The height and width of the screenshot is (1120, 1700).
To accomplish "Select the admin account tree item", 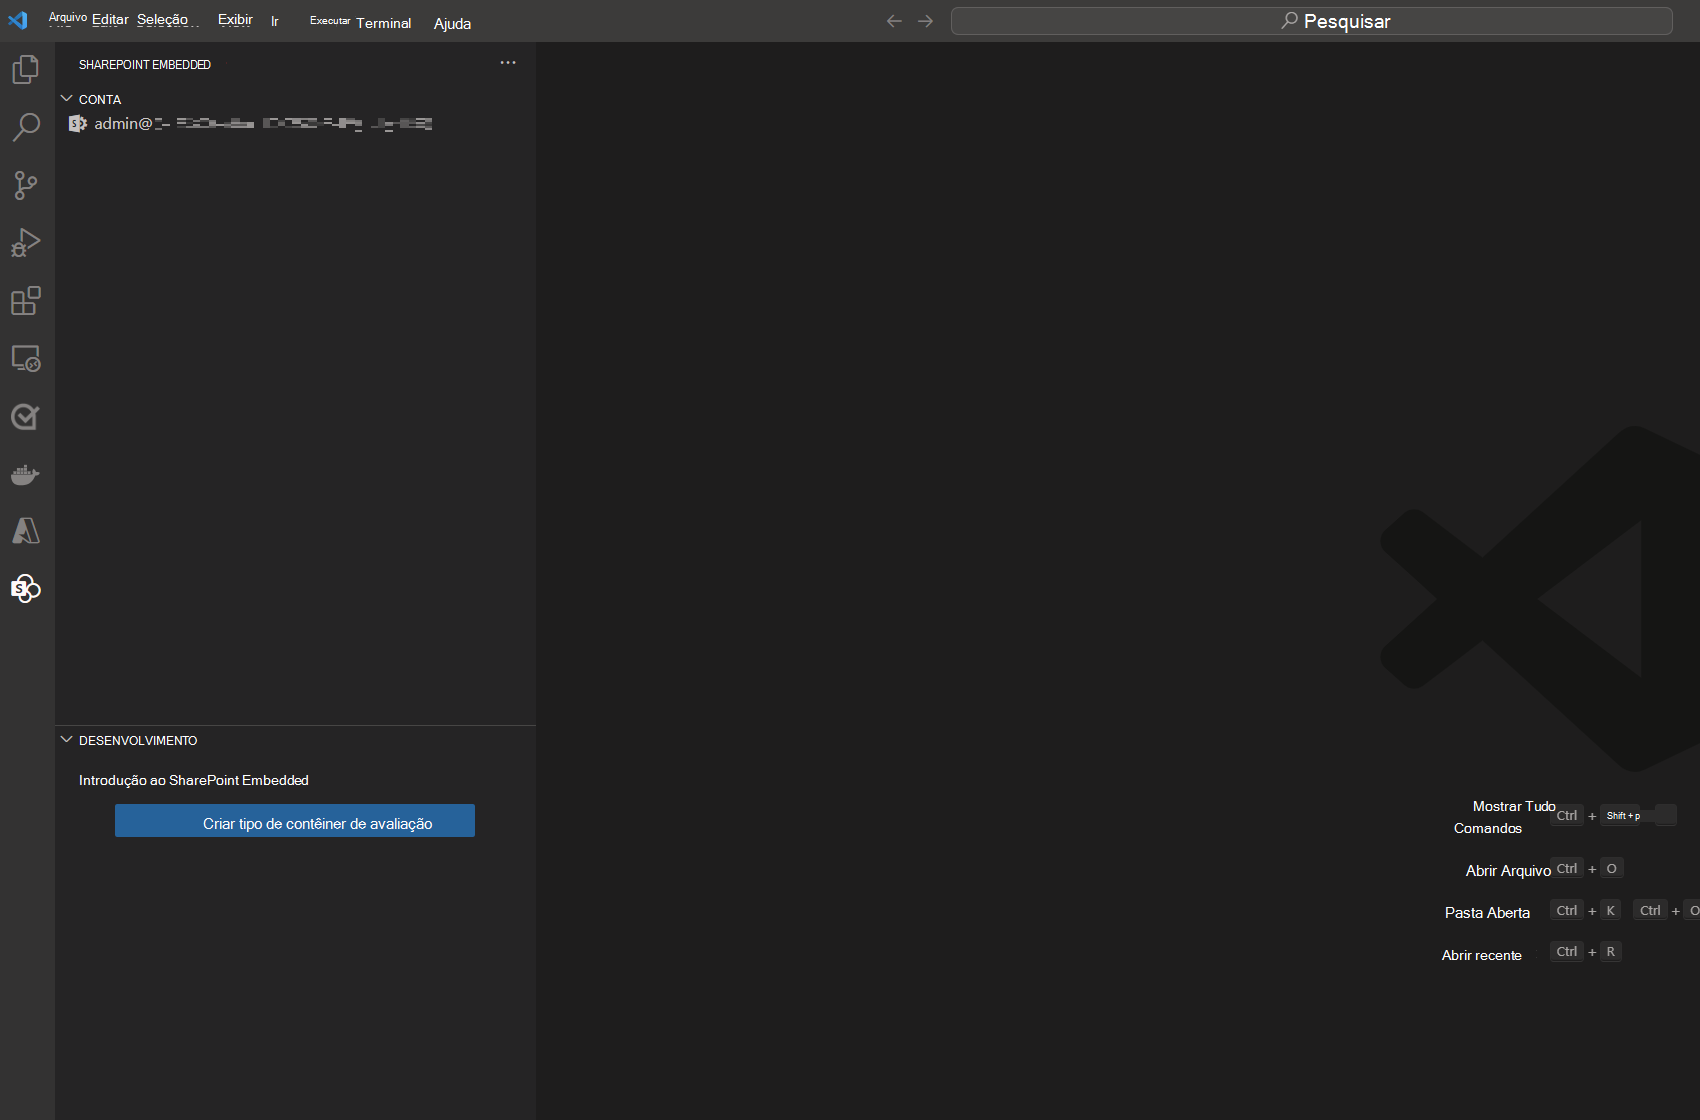I will pos(250,124).
